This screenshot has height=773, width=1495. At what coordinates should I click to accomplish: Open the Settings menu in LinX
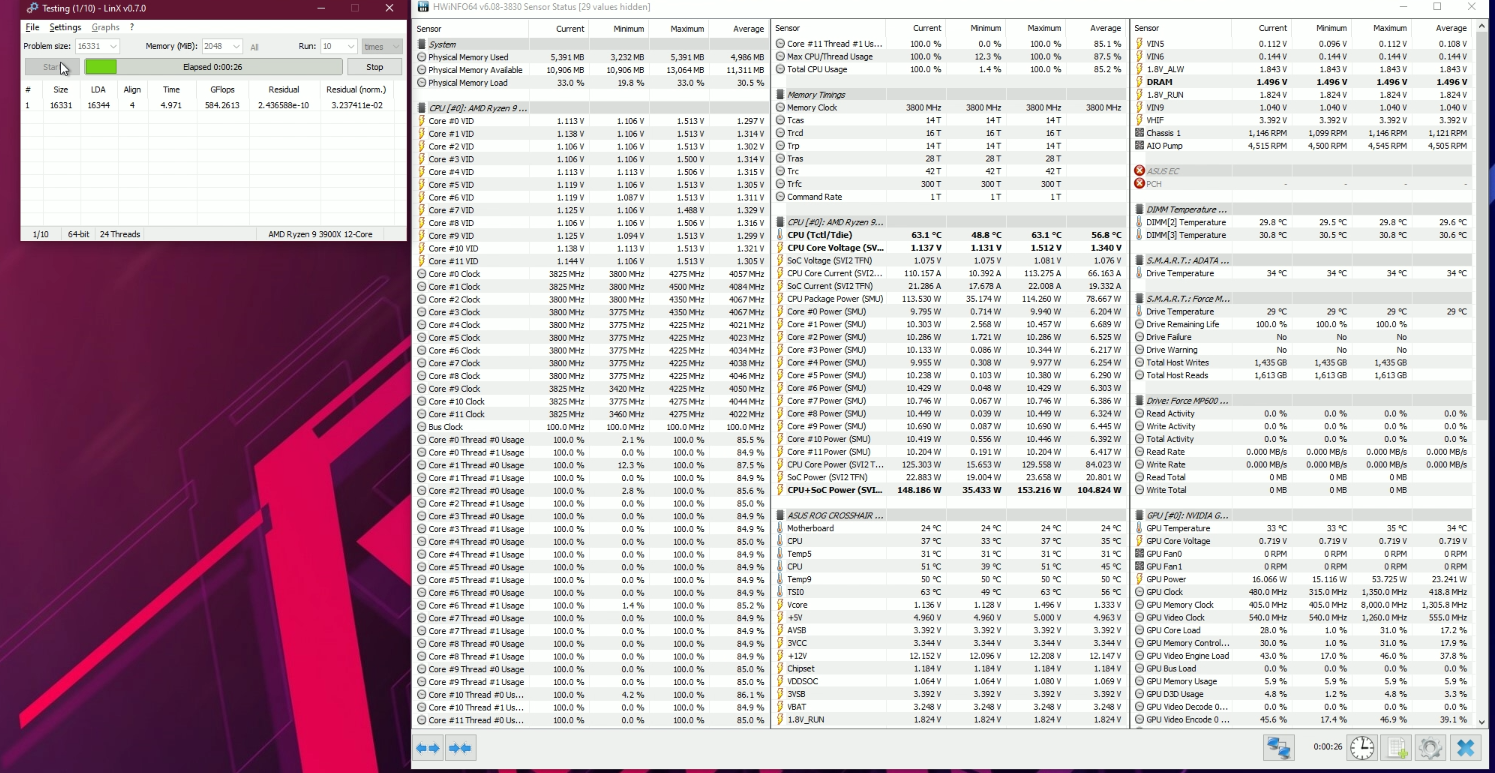point(65,27)
